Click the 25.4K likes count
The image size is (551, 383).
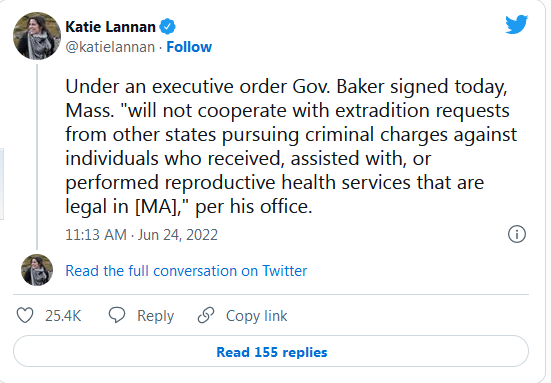(x=63, y=316)
